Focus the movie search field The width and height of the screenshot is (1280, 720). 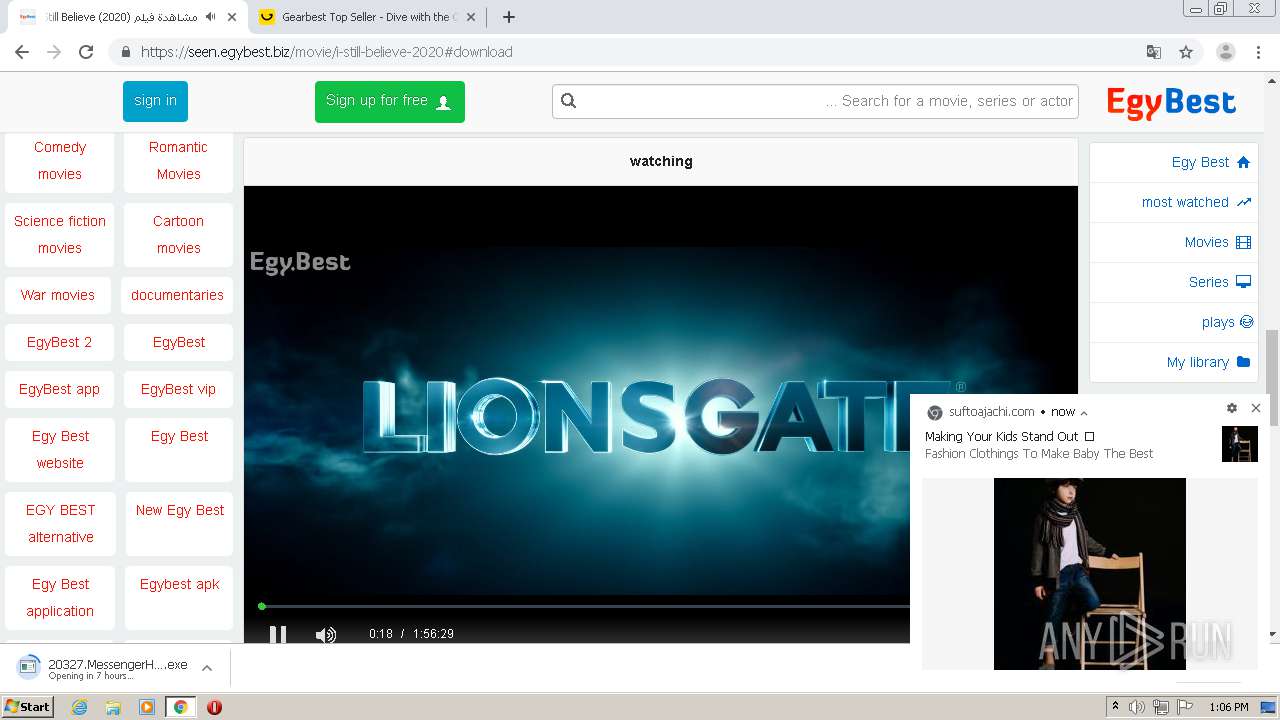click(815, 101)
